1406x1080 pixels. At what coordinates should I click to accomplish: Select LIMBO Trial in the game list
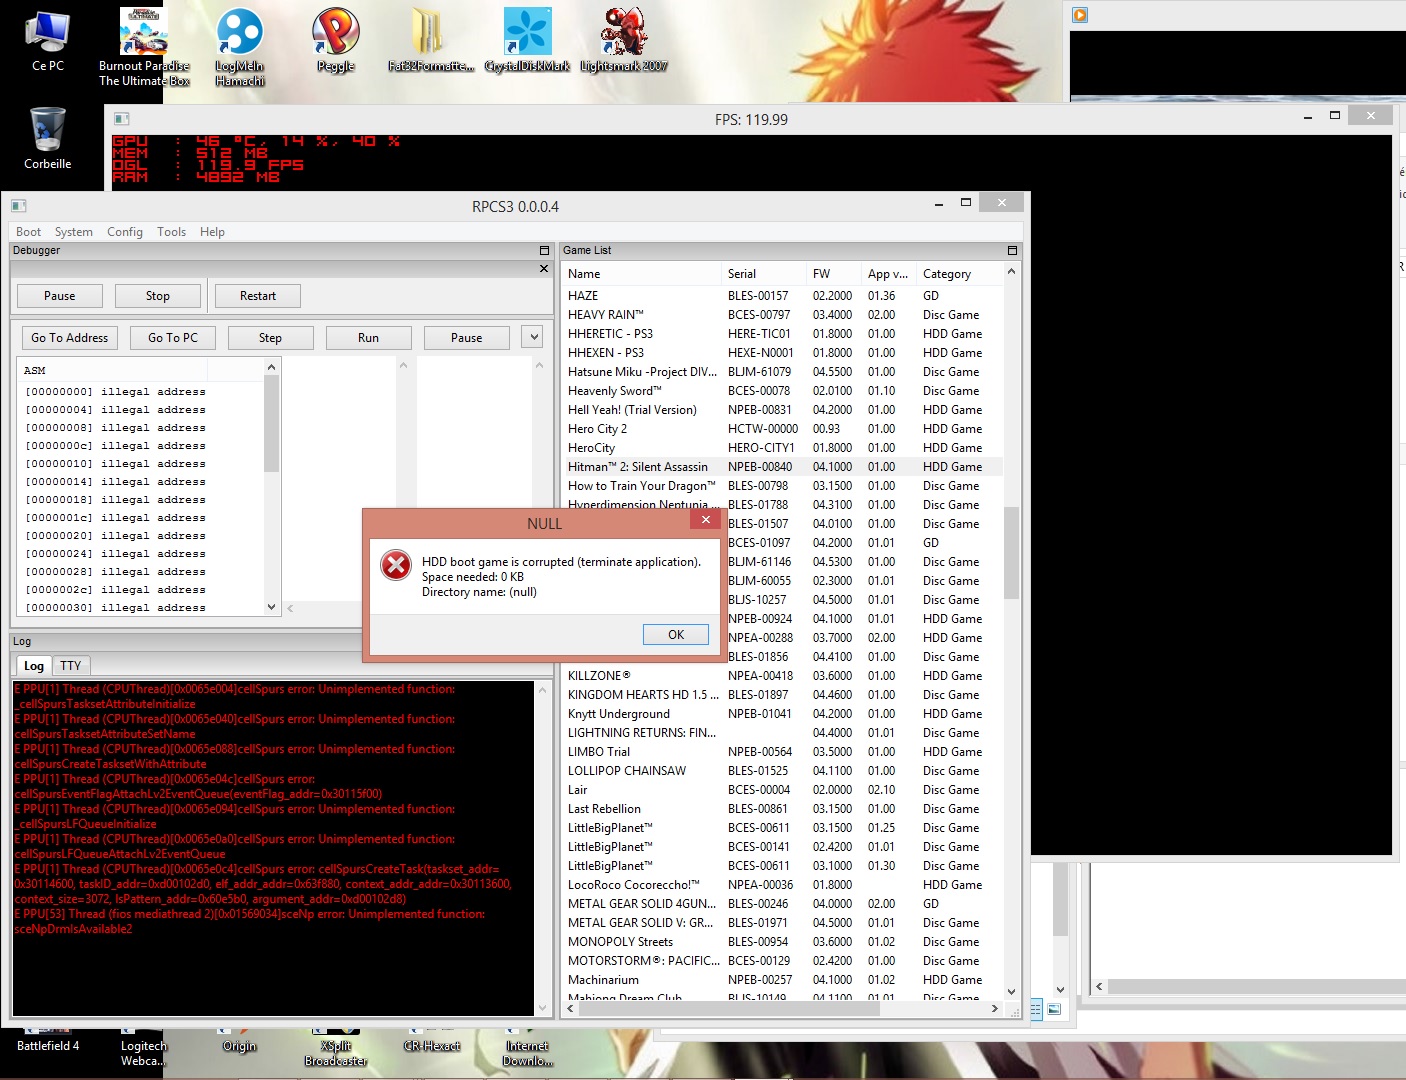[x=599, y=752]
